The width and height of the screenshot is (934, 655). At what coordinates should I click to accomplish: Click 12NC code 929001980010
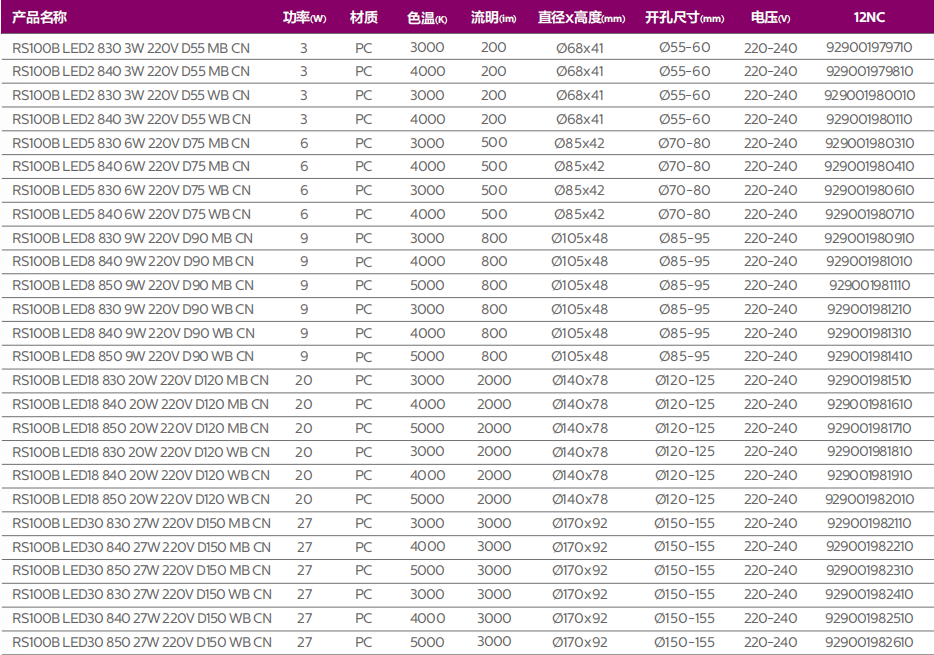[x=869, y=95]
